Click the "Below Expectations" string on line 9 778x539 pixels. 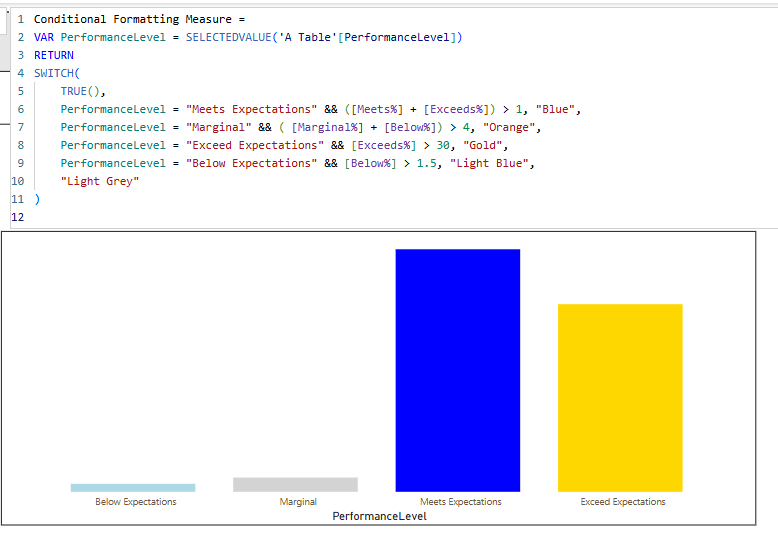(252, 163)
